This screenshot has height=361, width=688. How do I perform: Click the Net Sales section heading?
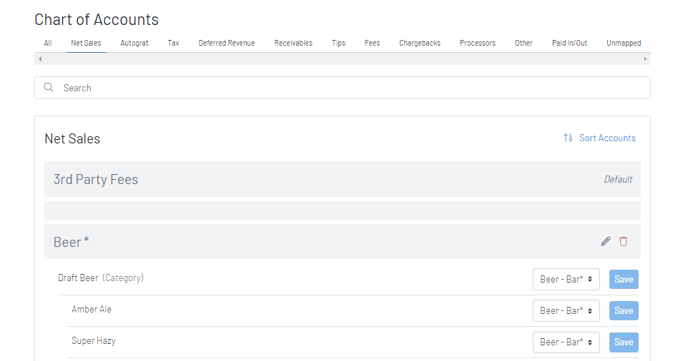tap(72, 139)
